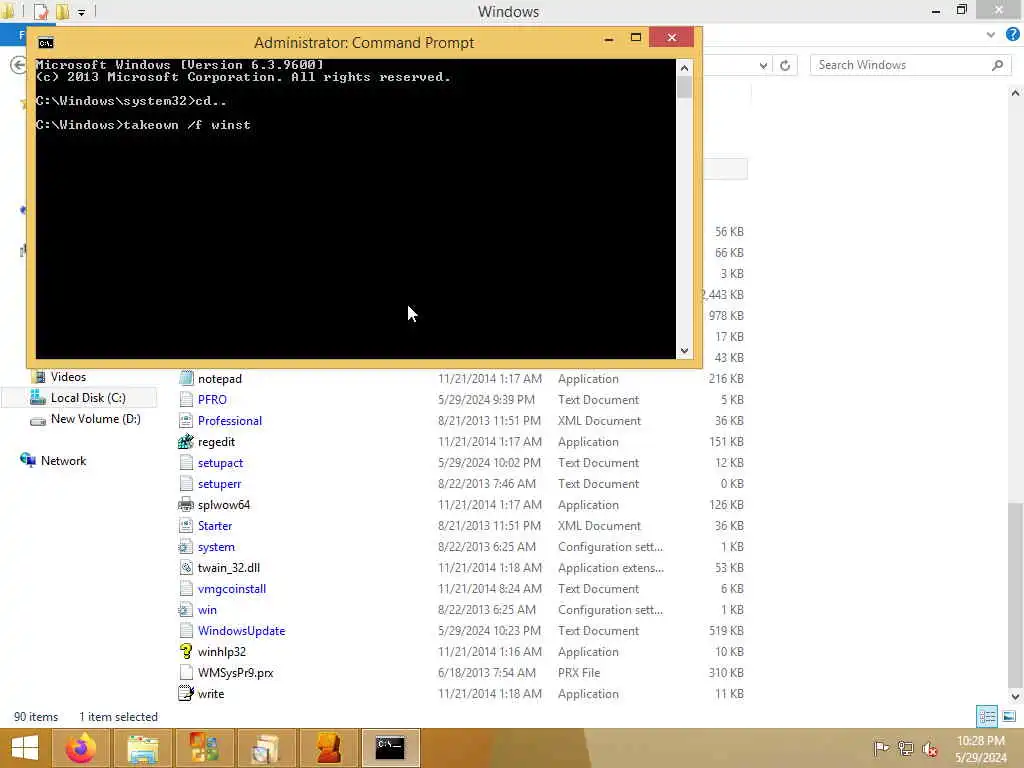Open network tray icon
The height and width of the screenshot is (768, 1024).
coord(905,748)
